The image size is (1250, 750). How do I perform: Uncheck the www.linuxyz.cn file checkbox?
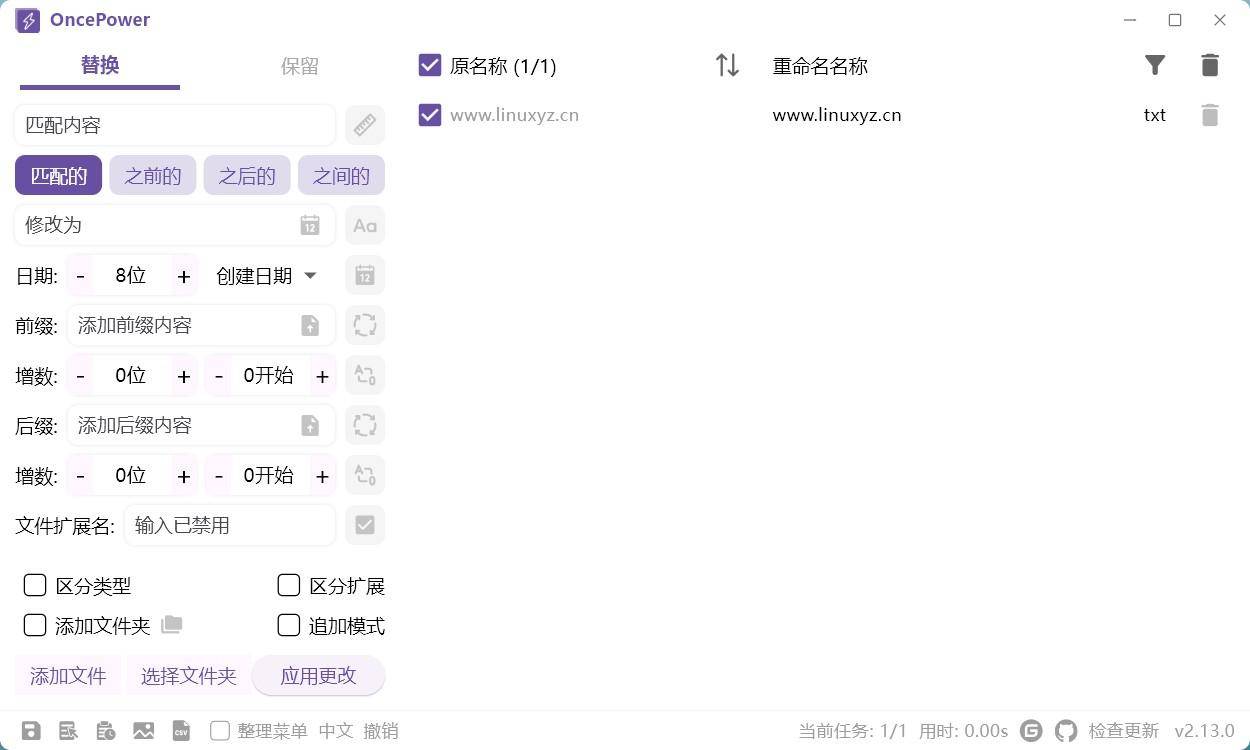(x=430, y=115)
